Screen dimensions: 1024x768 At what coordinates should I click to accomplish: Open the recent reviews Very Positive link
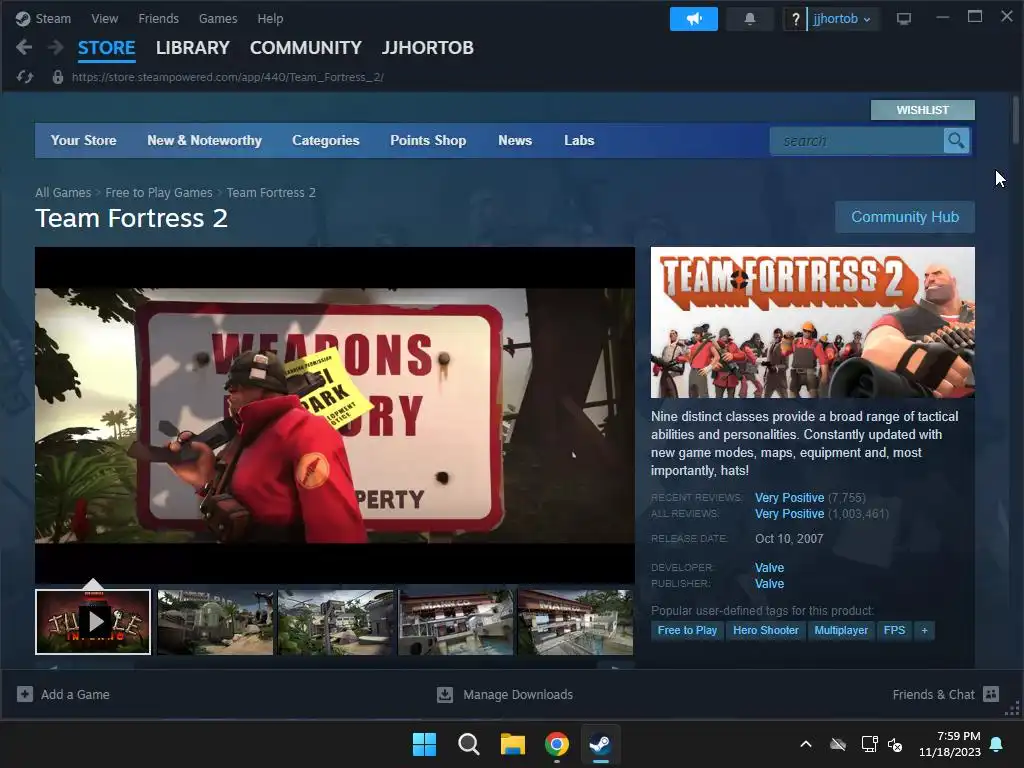click(790, 498)
